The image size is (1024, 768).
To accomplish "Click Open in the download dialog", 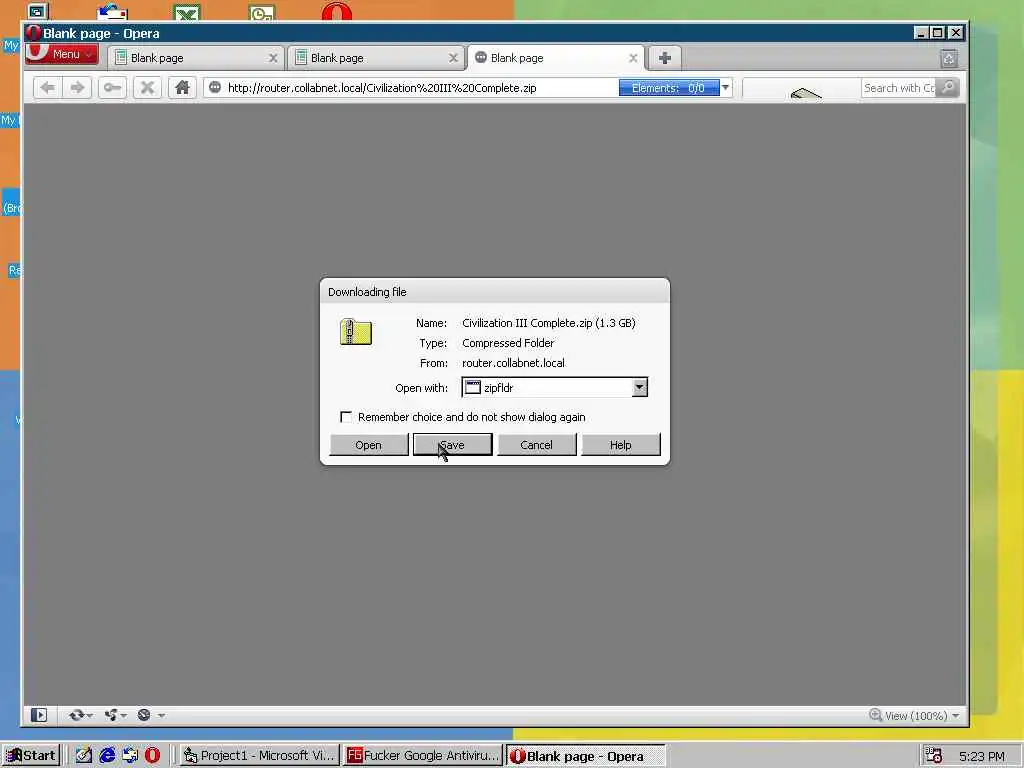I will coord(369,445).
